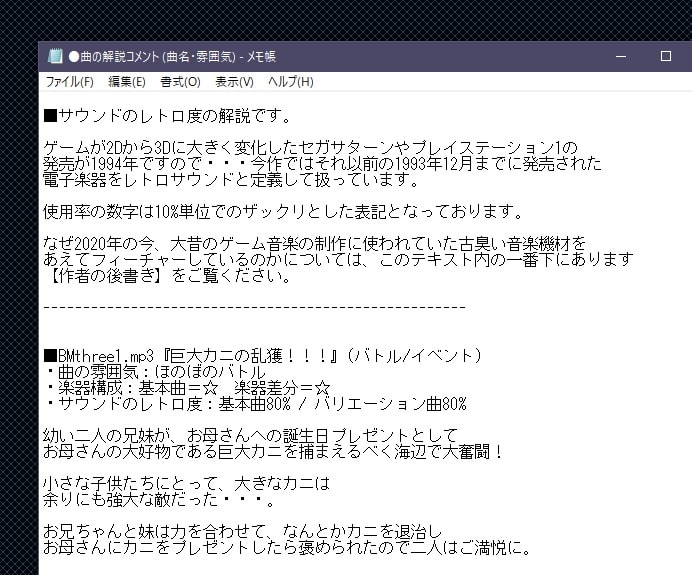The height and width of the screenshot is (575, 692).
Task: Open the ヘルプ(H) help menu
Action: 290,82
